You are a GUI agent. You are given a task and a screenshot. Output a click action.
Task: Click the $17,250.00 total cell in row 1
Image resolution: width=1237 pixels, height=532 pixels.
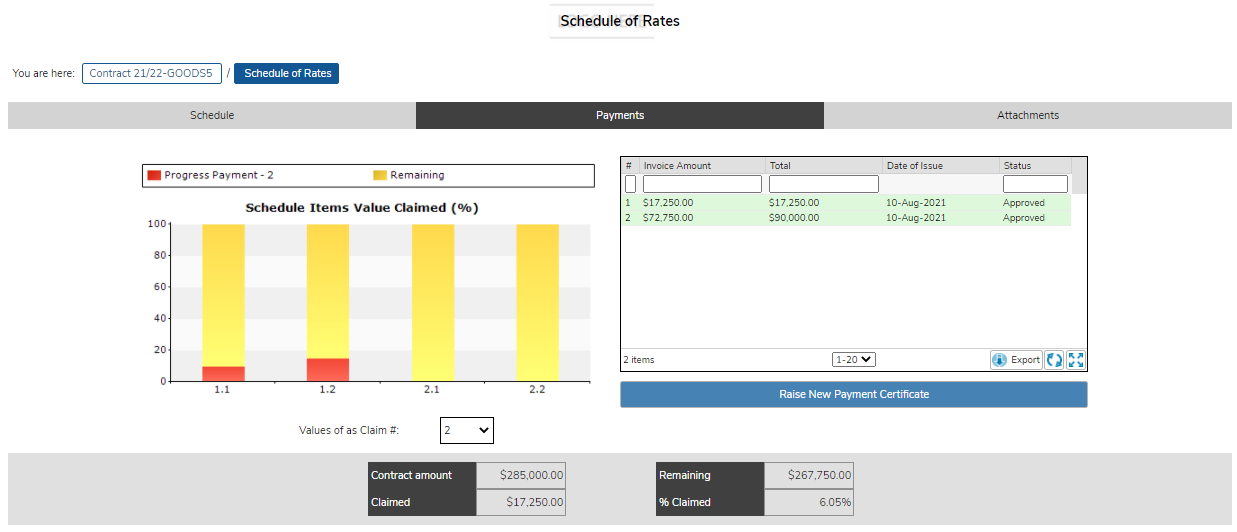coord(794,202)
